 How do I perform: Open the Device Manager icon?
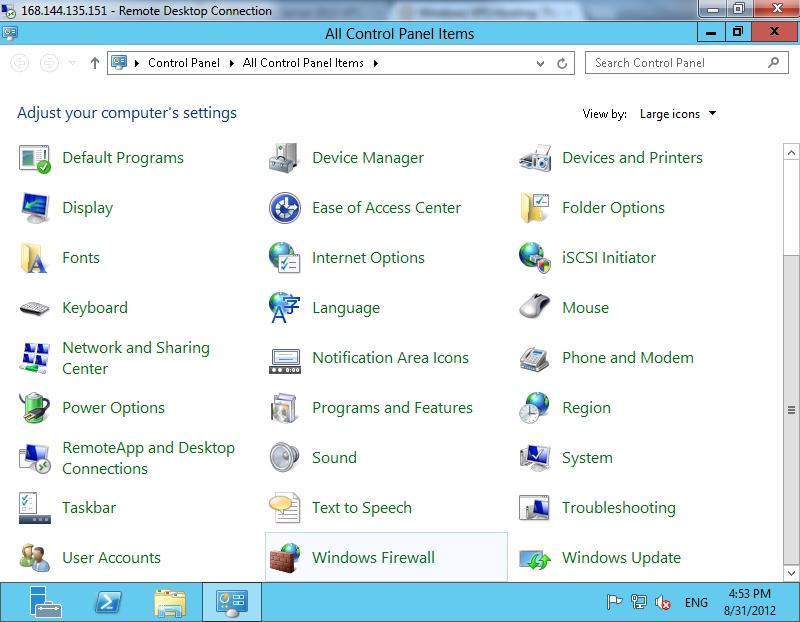click(x=284, y=158)
